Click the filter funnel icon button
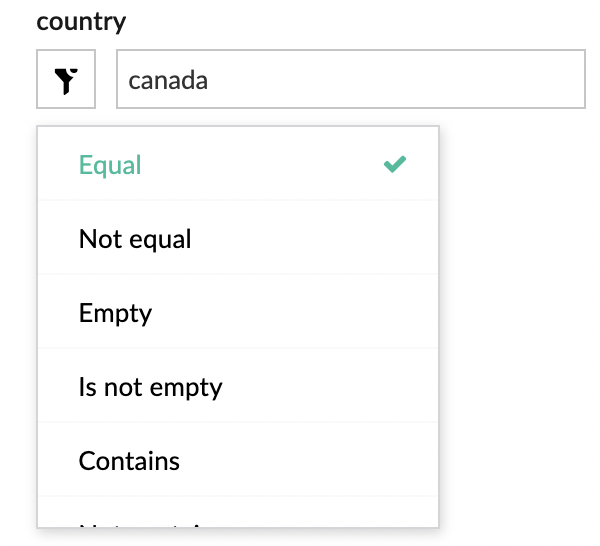The image size is (600, 546). tap(66, 80)
